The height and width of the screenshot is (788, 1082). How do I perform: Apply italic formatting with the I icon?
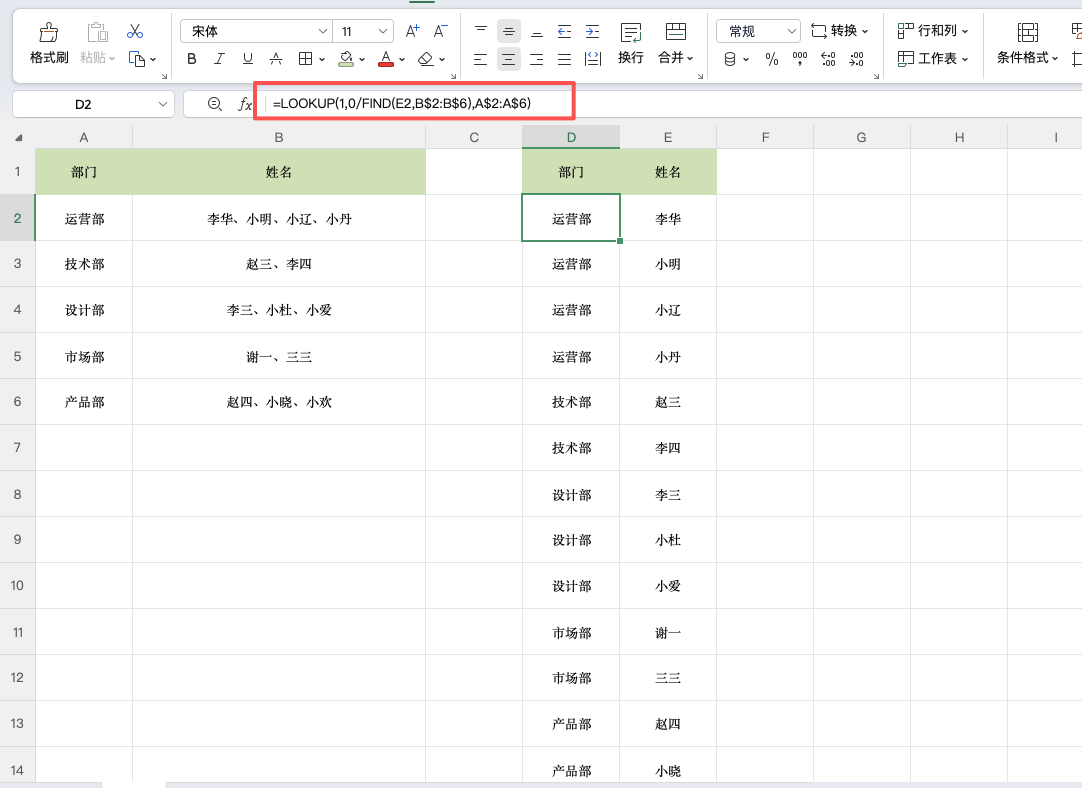point(217,58)
